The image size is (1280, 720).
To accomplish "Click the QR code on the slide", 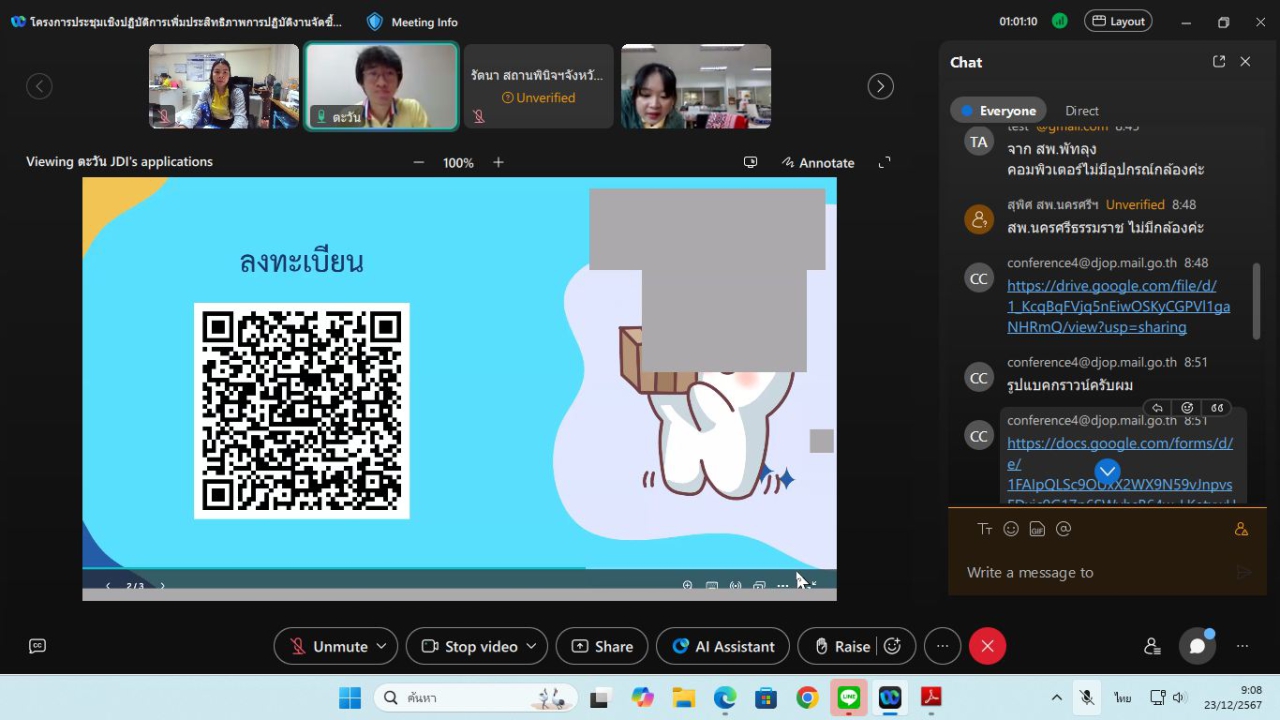I will coord(301,410).
